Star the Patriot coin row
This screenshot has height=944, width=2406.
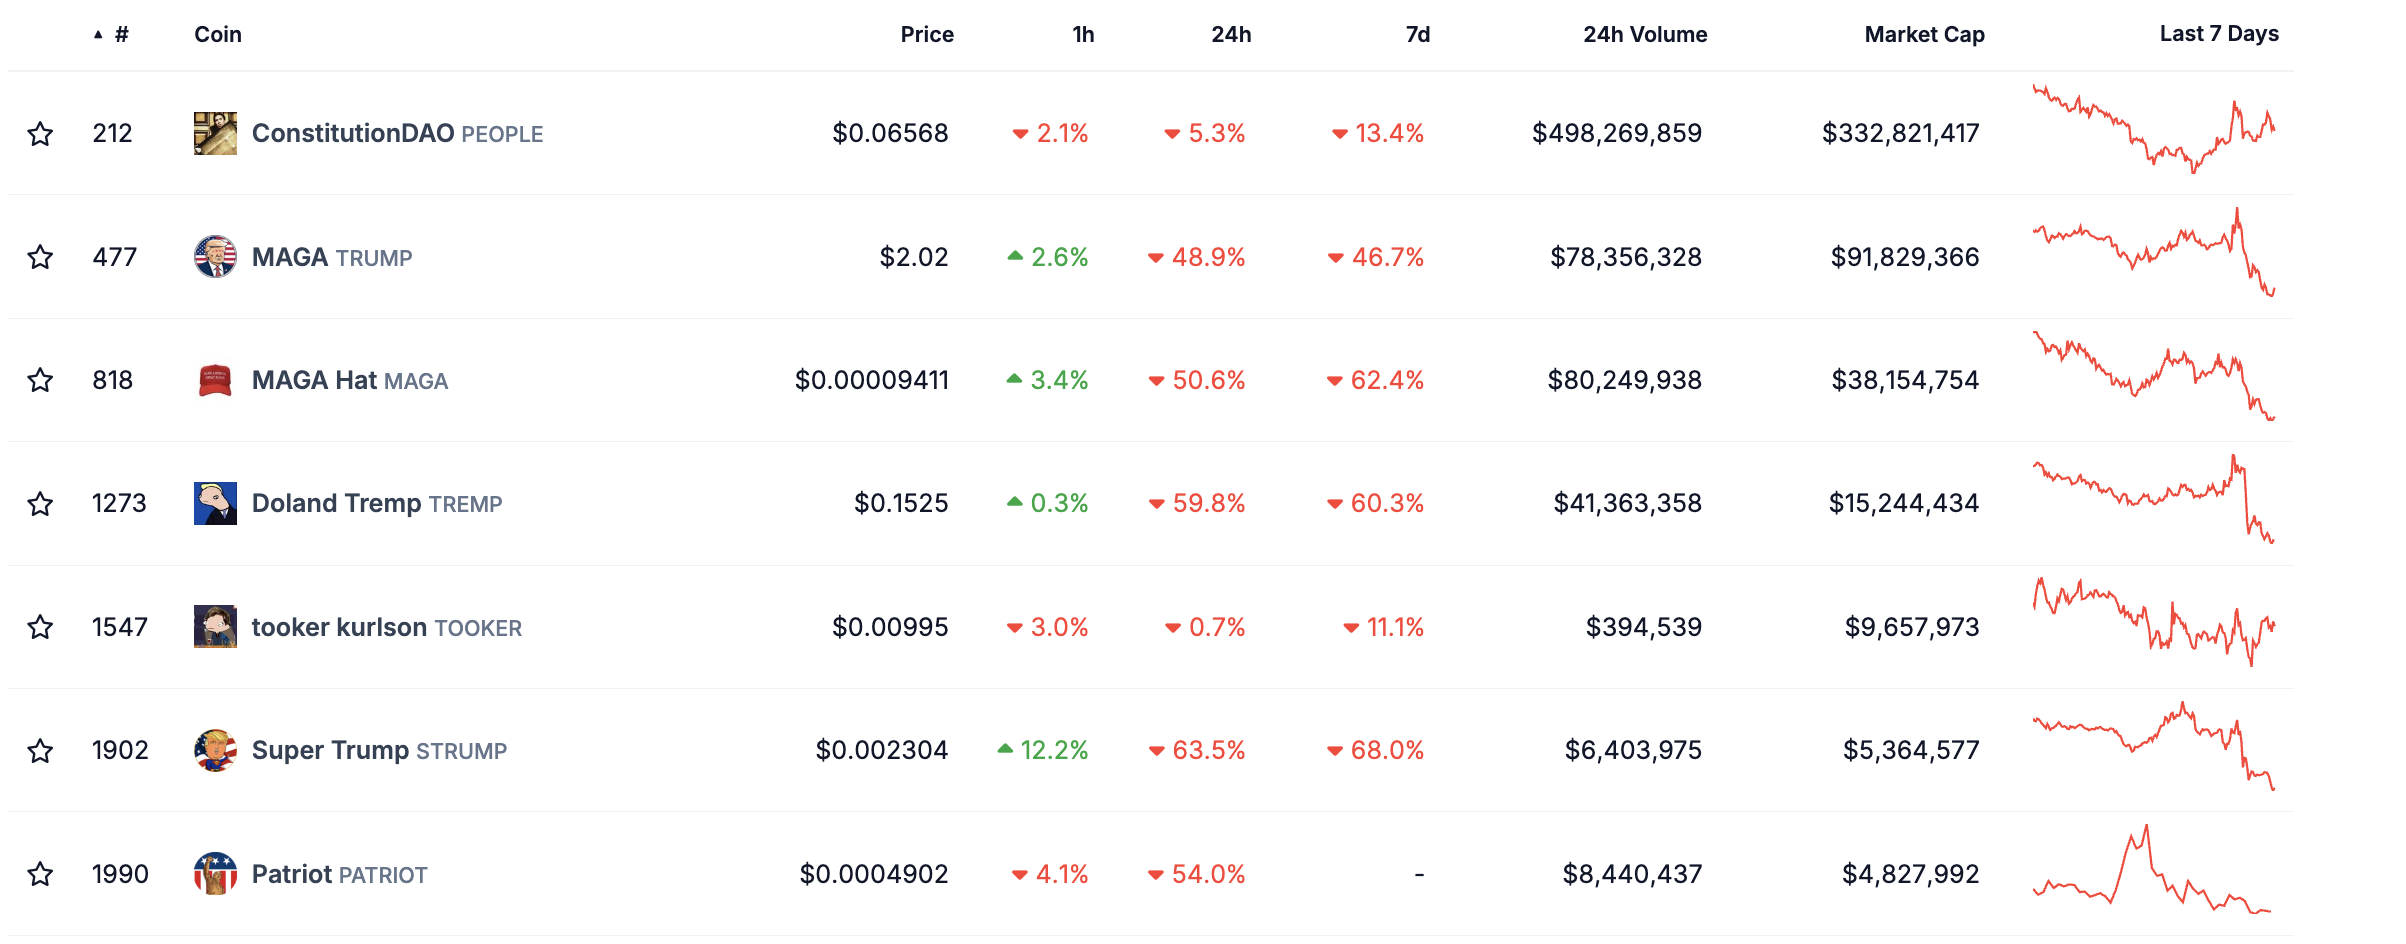40,874
